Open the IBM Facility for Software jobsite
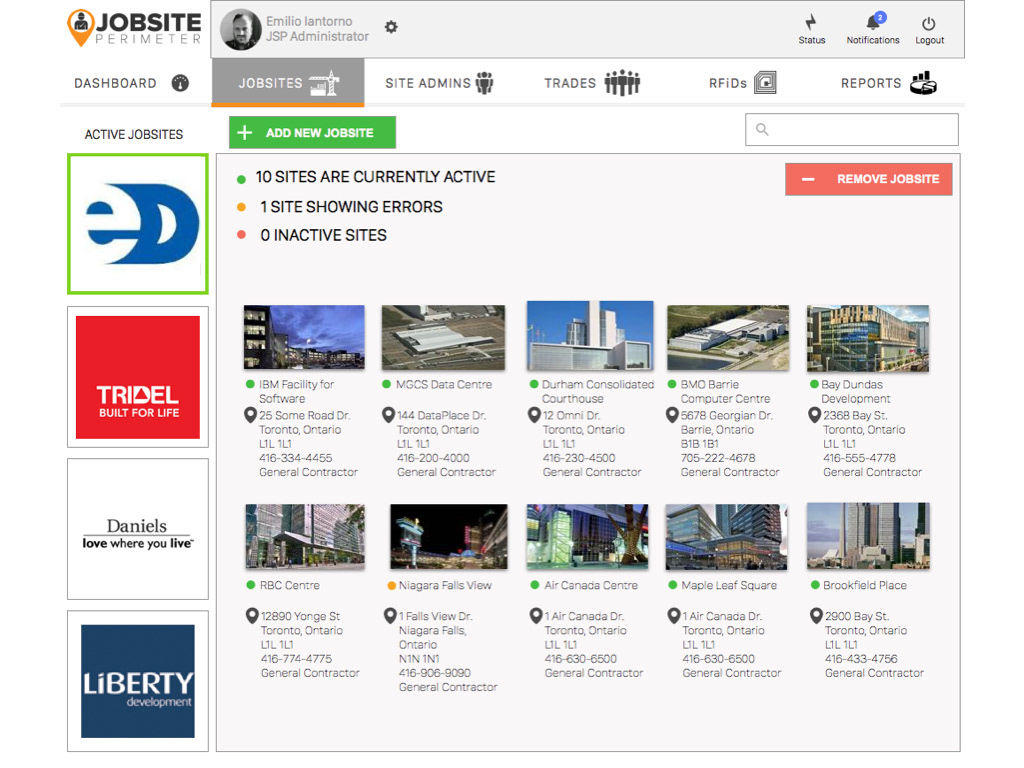Viewport: 1024px width, 768px height. coord(296,392)
